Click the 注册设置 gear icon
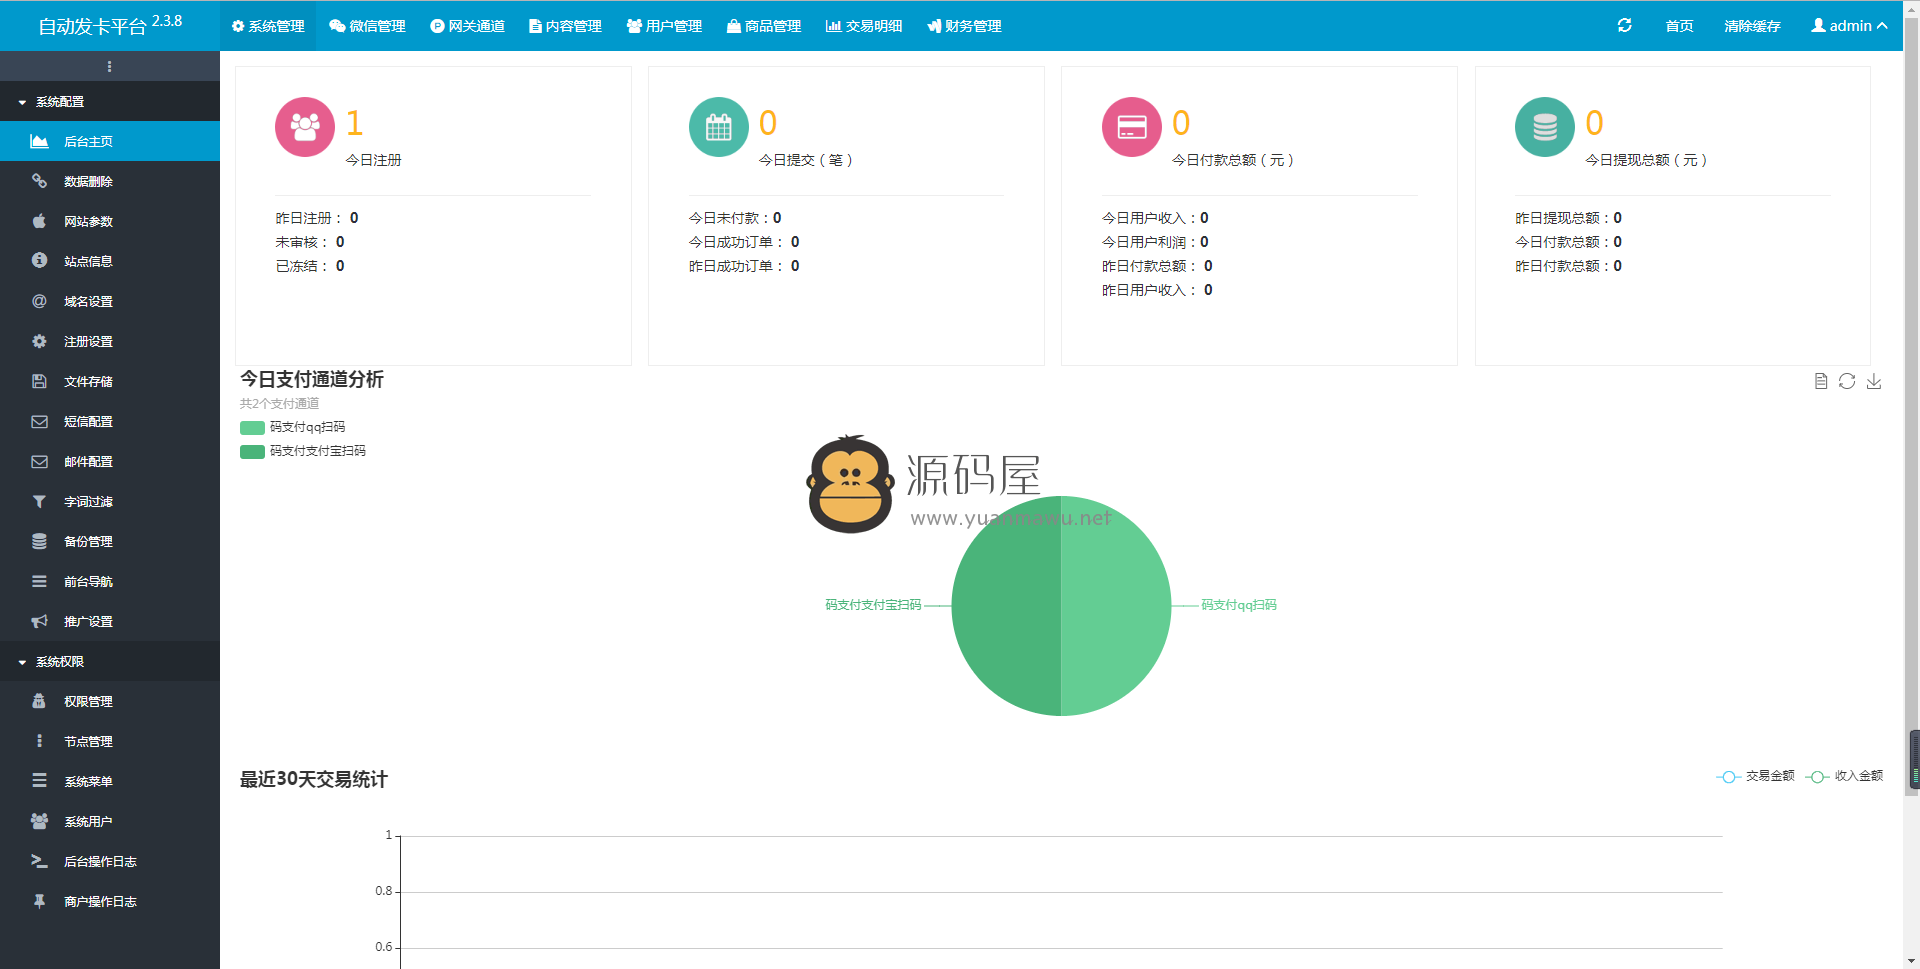Viewport: 1920px width, 969px height. pyautogui.click(x=39, y=341)
